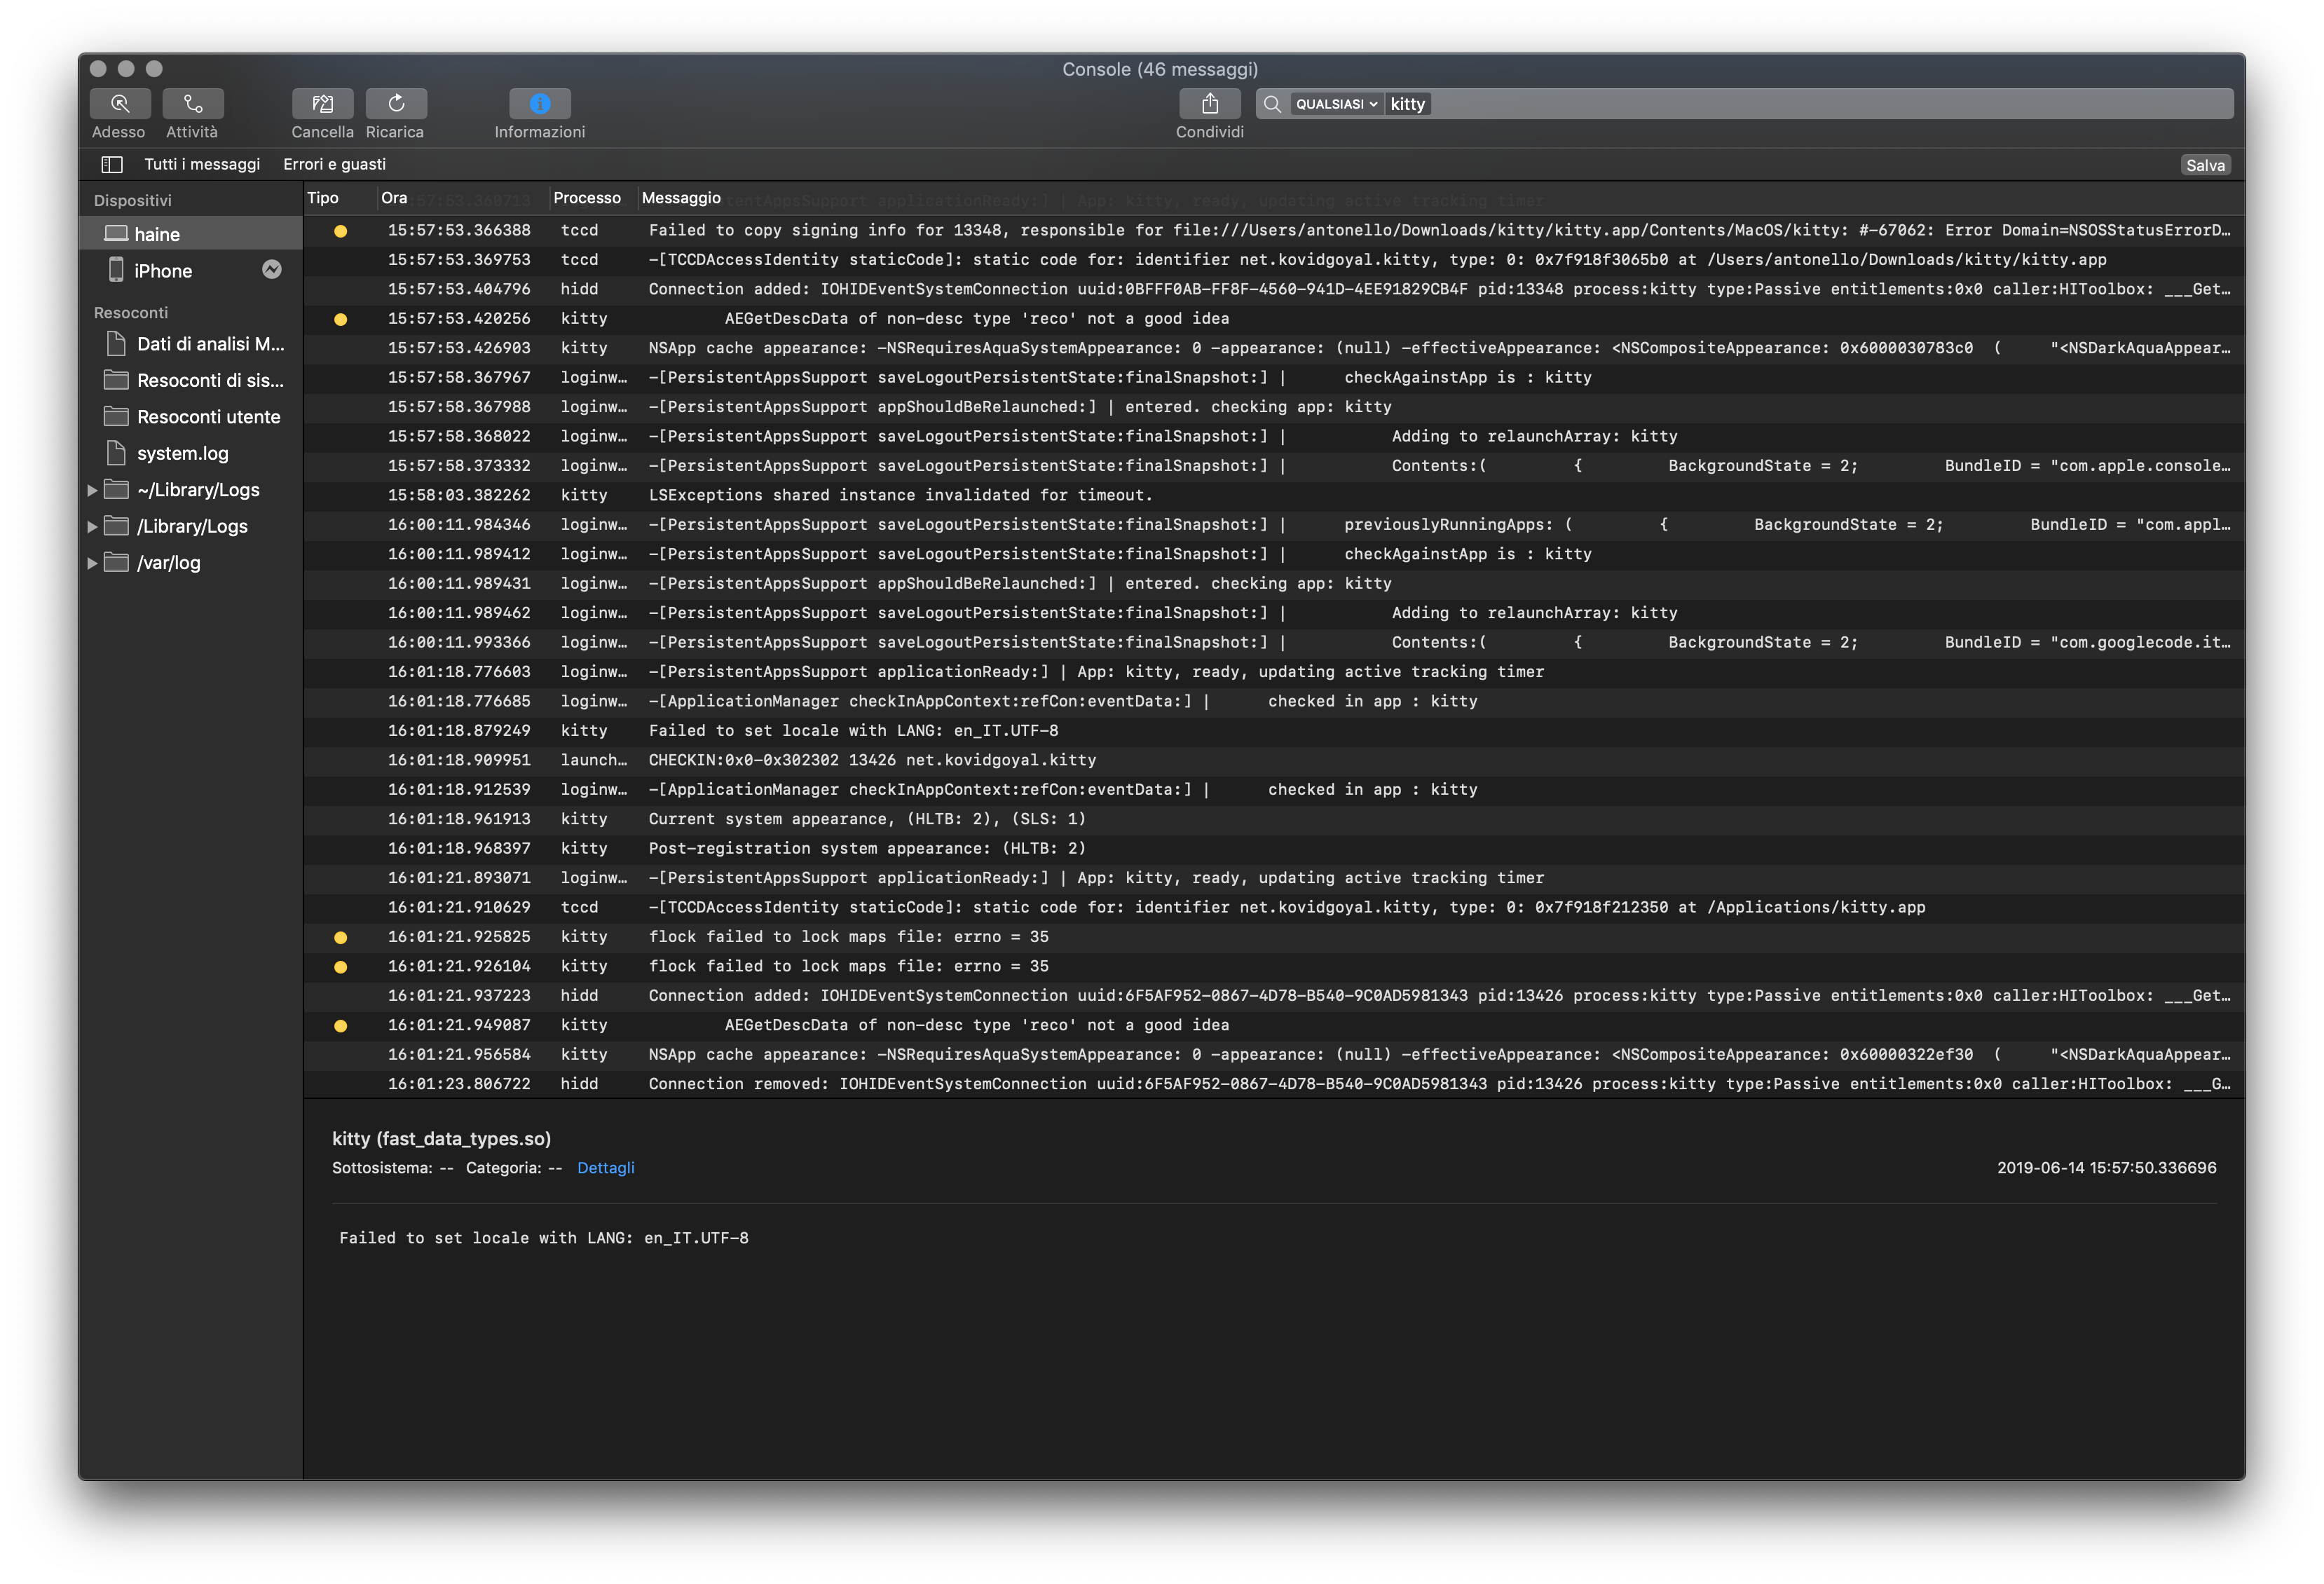Select the iPhone device in the sidebar
This screenshot has width=2324, height=1584.
click(x=163, y=270)
